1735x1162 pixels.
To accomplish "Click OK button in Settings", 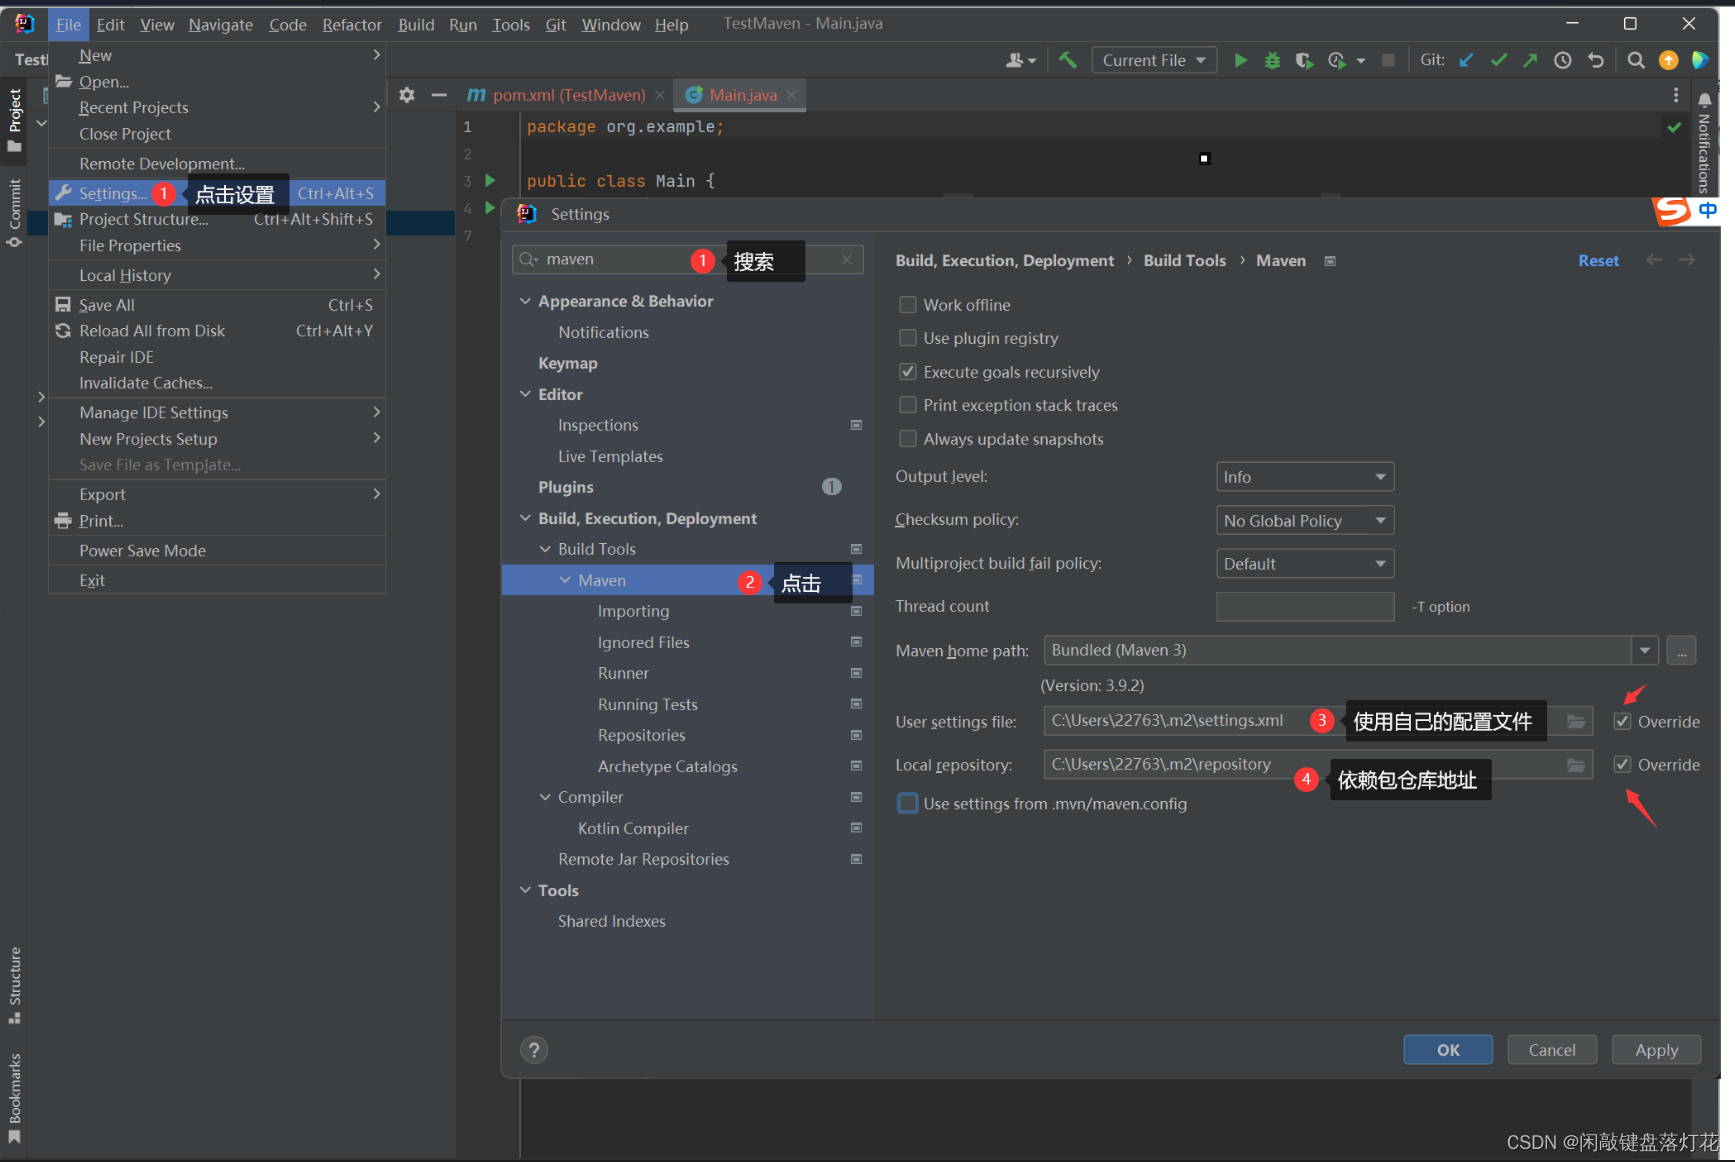I will (x=1448, y=1050).
